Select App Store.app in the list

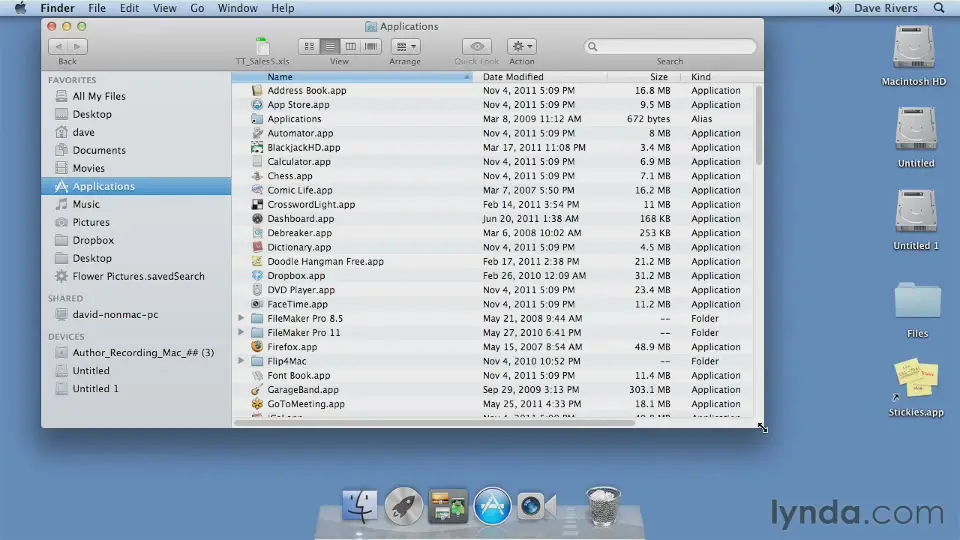click(x=298, y=105)
